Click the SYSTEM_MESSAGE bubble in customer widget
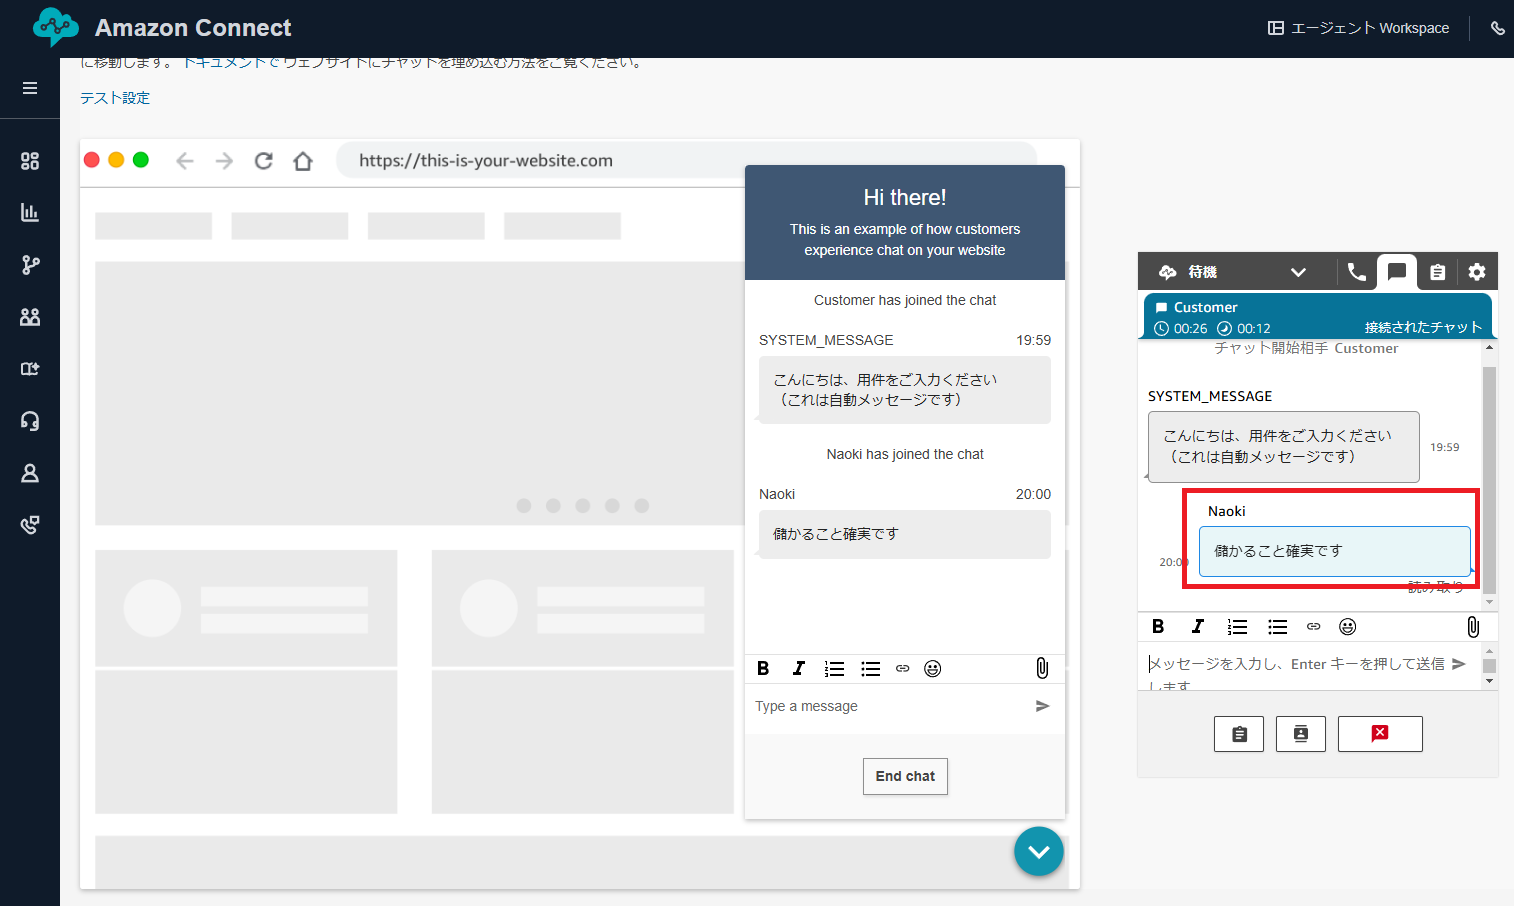The image size is (1514, 906). point(905,390)
